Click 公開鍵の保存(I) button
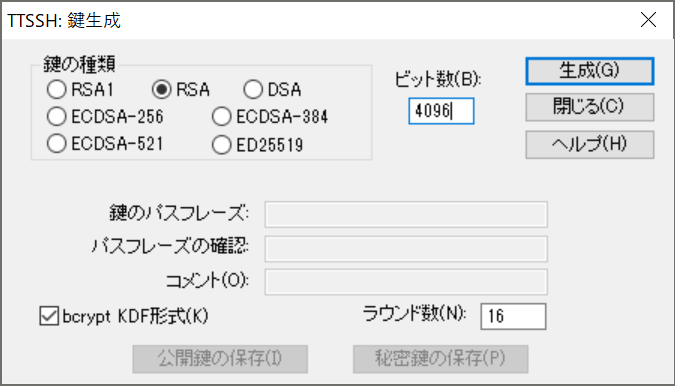Image resolution: width=675 pixels, height=386 pixels. point(220,359)
